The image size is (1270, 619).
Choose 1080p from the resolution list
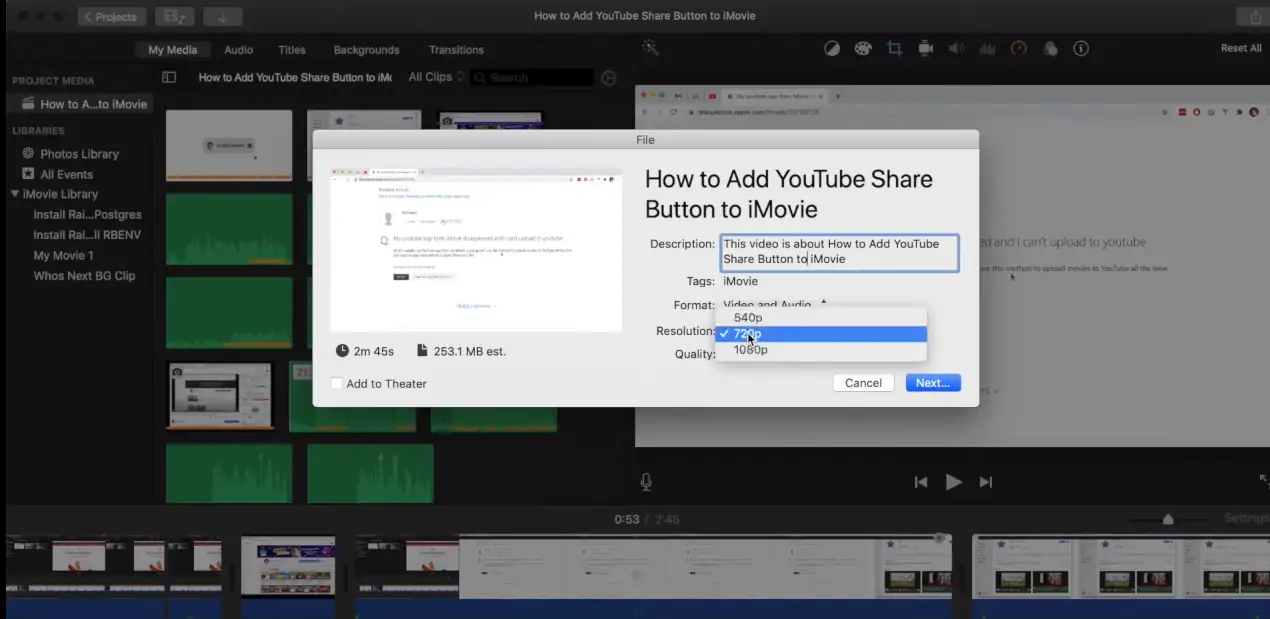[751, 350]
